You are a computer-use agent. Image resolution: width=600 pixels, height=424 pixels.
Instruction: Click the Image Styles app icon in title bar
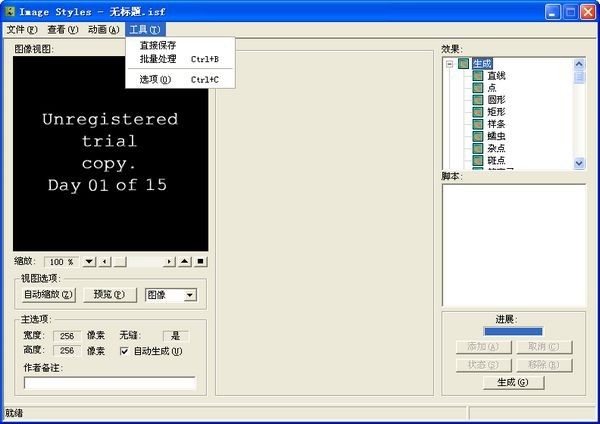click(10, 11)
